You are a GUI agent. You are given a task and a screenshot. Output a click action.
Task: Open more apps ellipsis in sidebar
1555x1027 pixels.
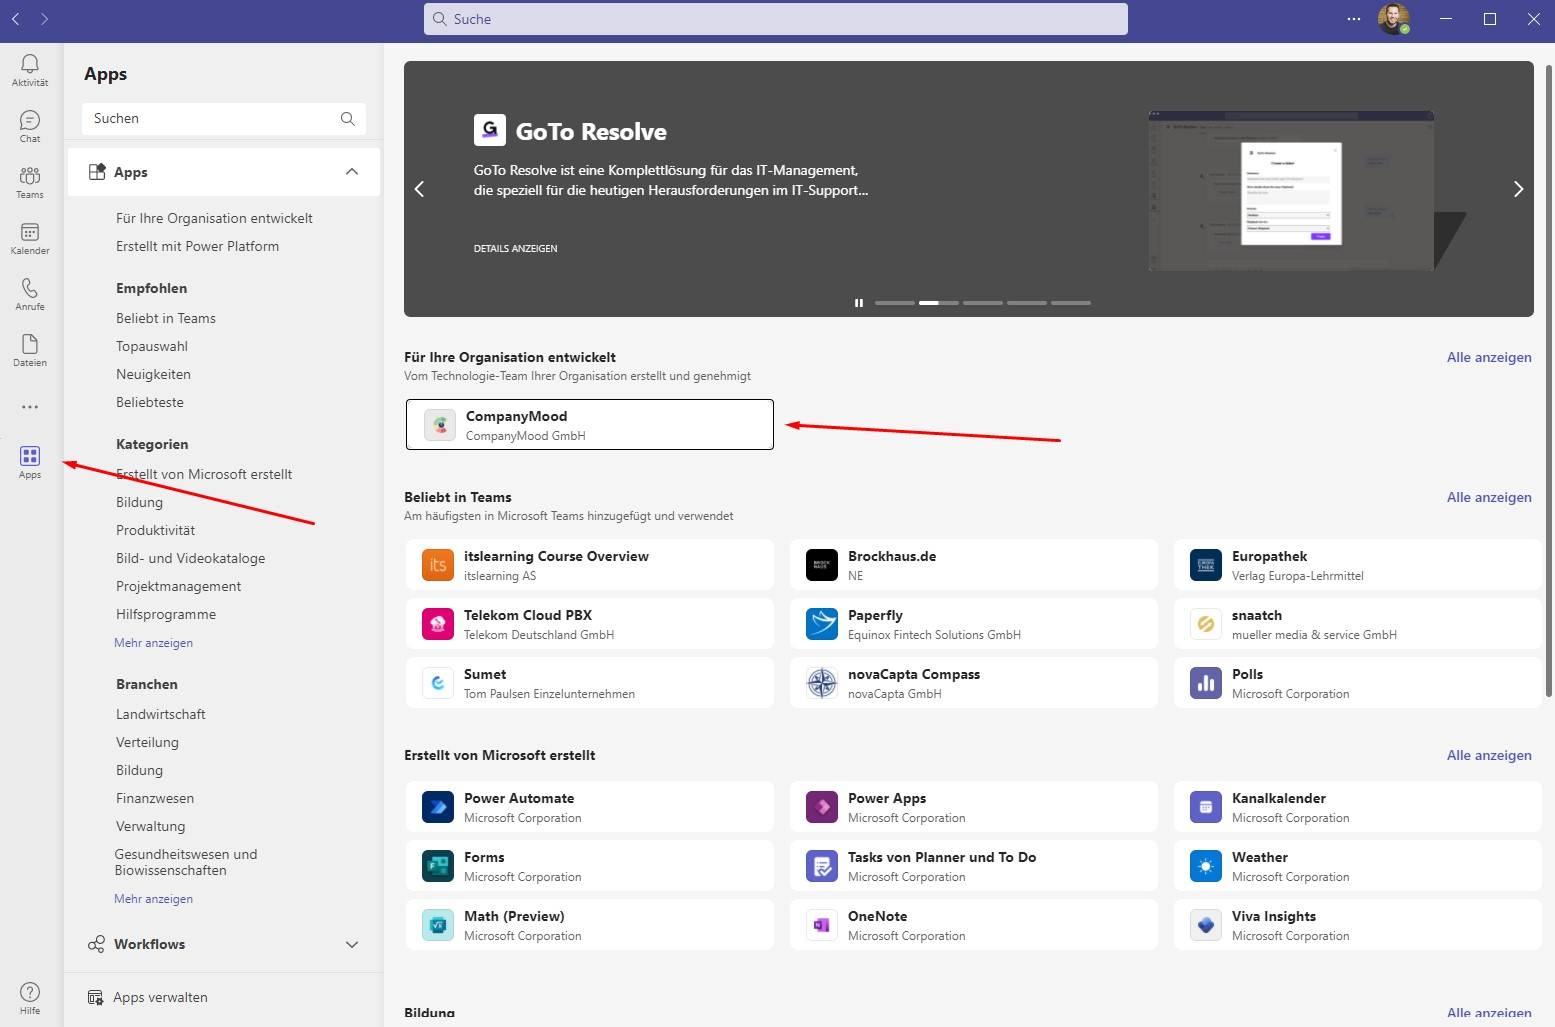coord(30,407)
